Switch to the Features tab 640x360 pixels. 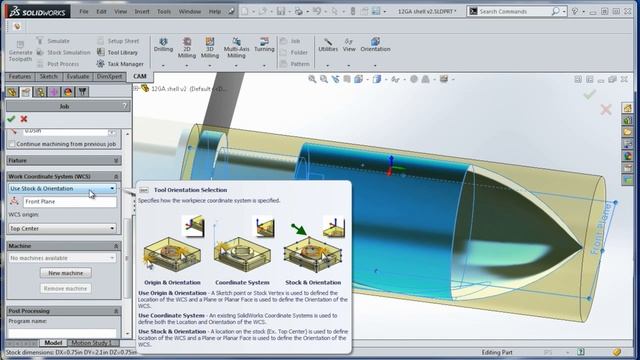click(x=20, y=76)
